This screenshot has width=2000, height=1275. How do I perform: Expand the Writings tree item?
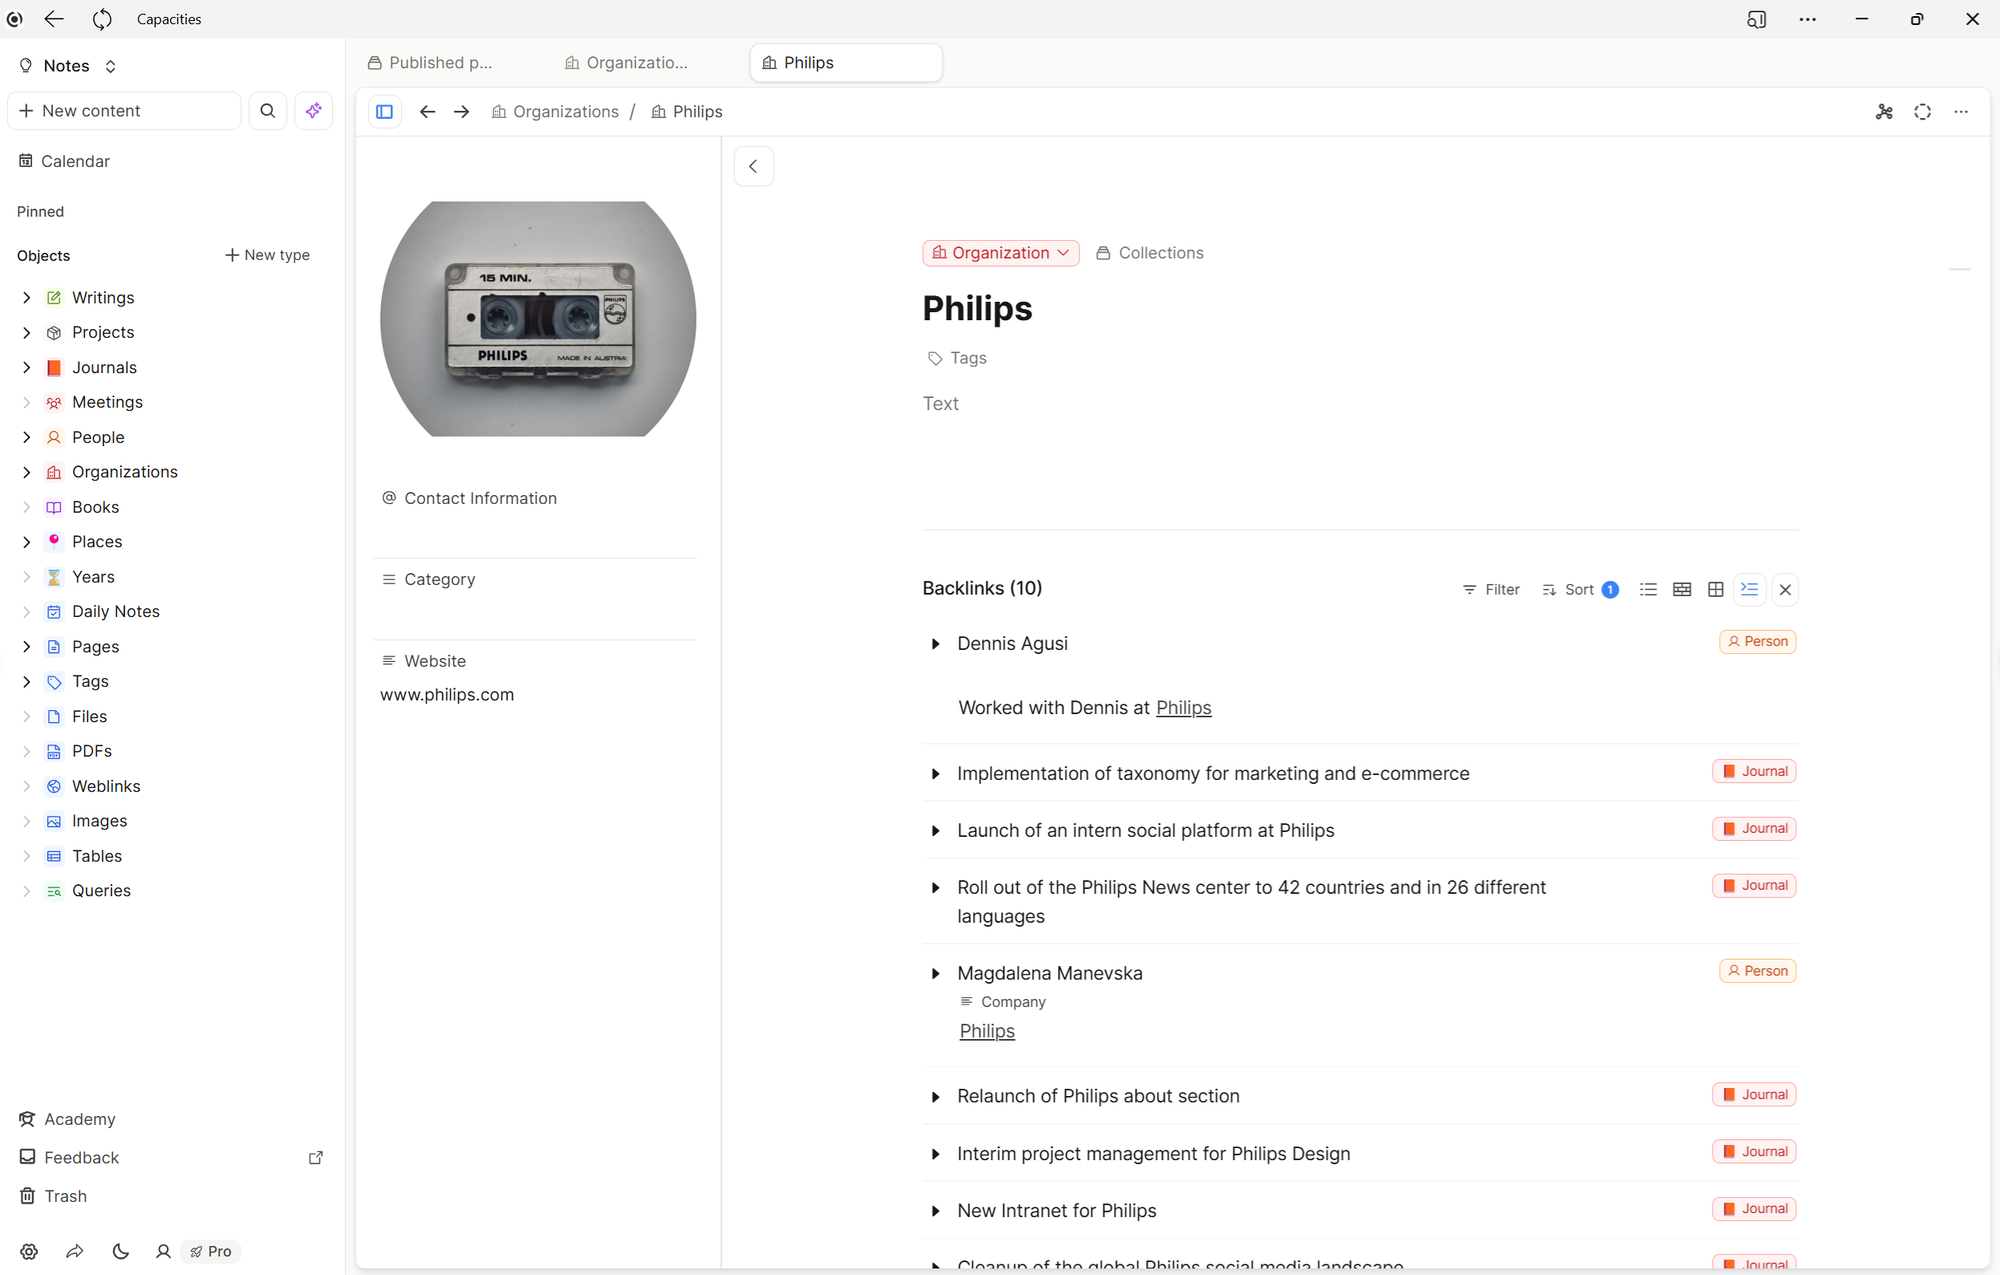(27, 298)
